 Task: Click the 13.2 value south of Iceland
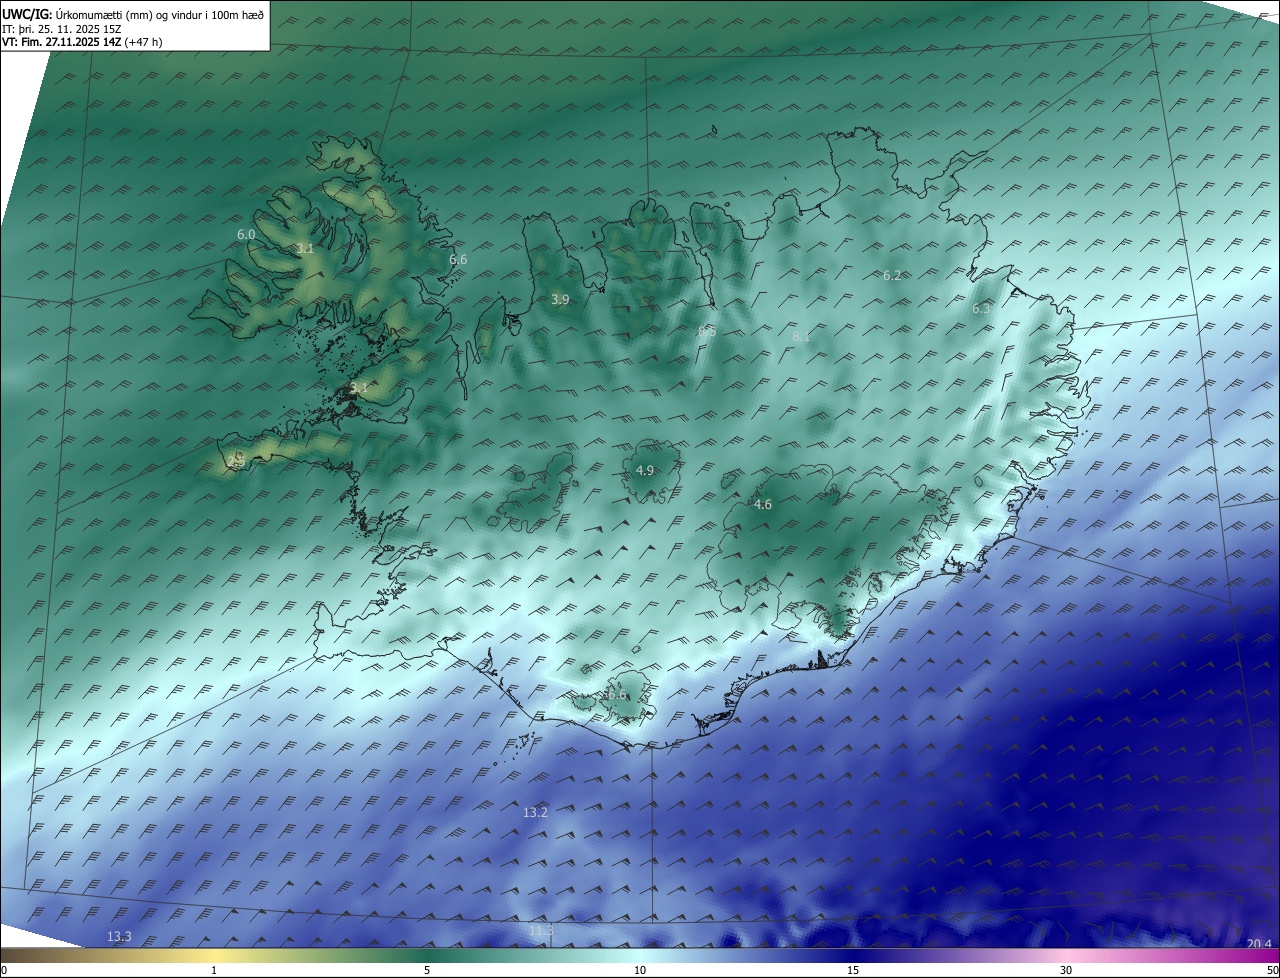[x=536, y=812]
